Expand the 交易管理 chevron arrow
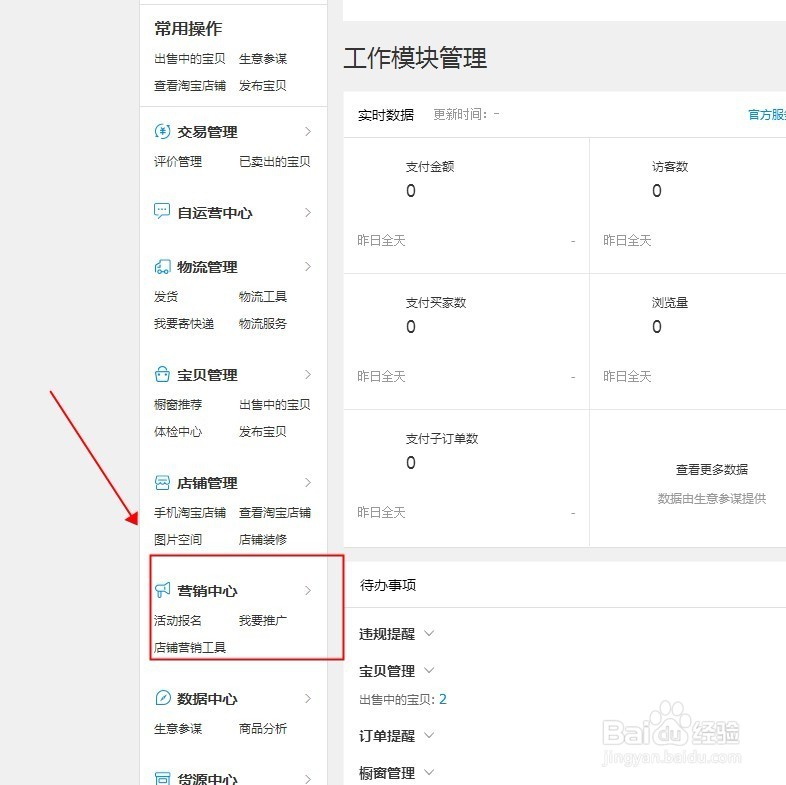 click(x=308, y=131)
